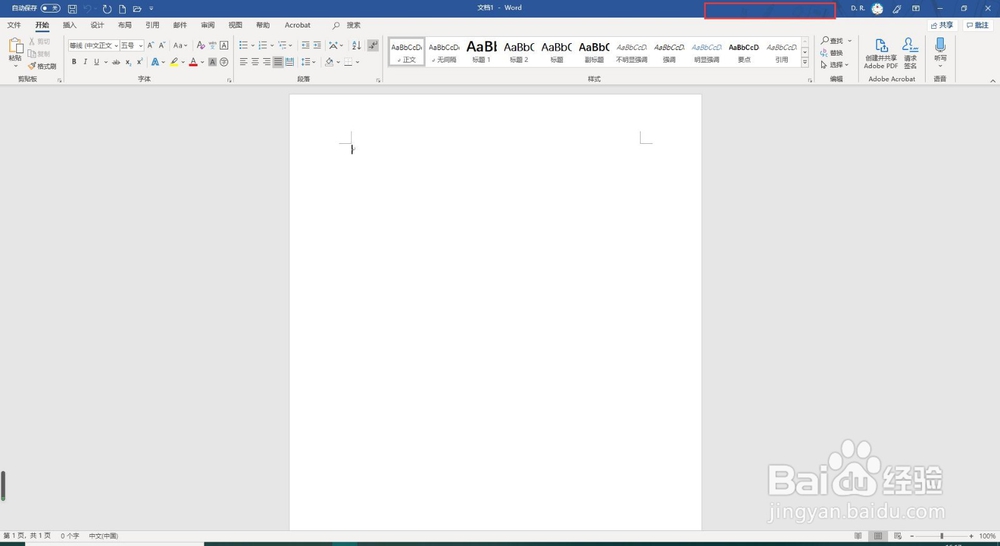The height and width of the screenshot is (546, 1000).
Task: Click the redo arrow in quick access toolbar
Action: pos(107,9)
